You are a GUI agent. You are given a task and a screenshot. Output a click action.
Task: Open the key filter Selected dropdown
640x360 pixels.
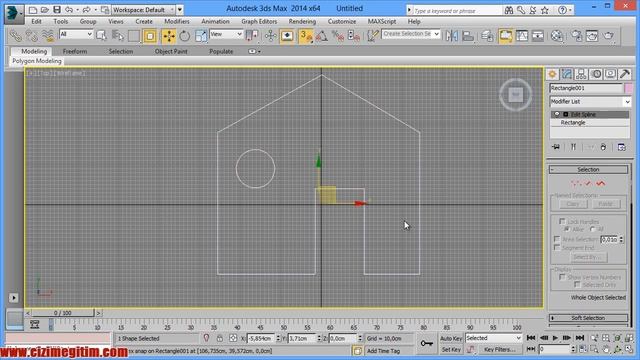493,338
